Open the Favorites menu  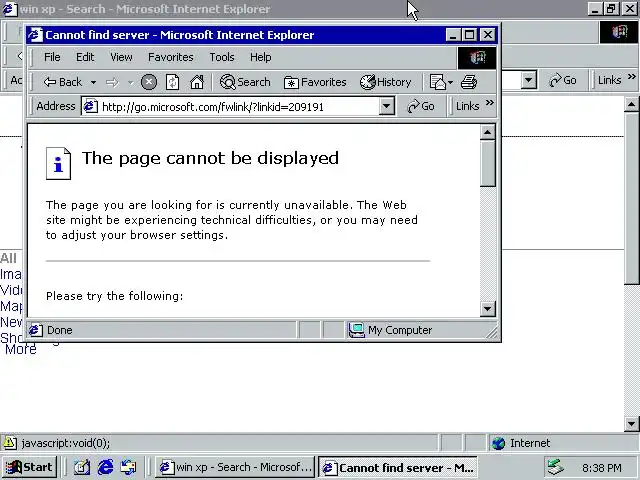[171, 57]
